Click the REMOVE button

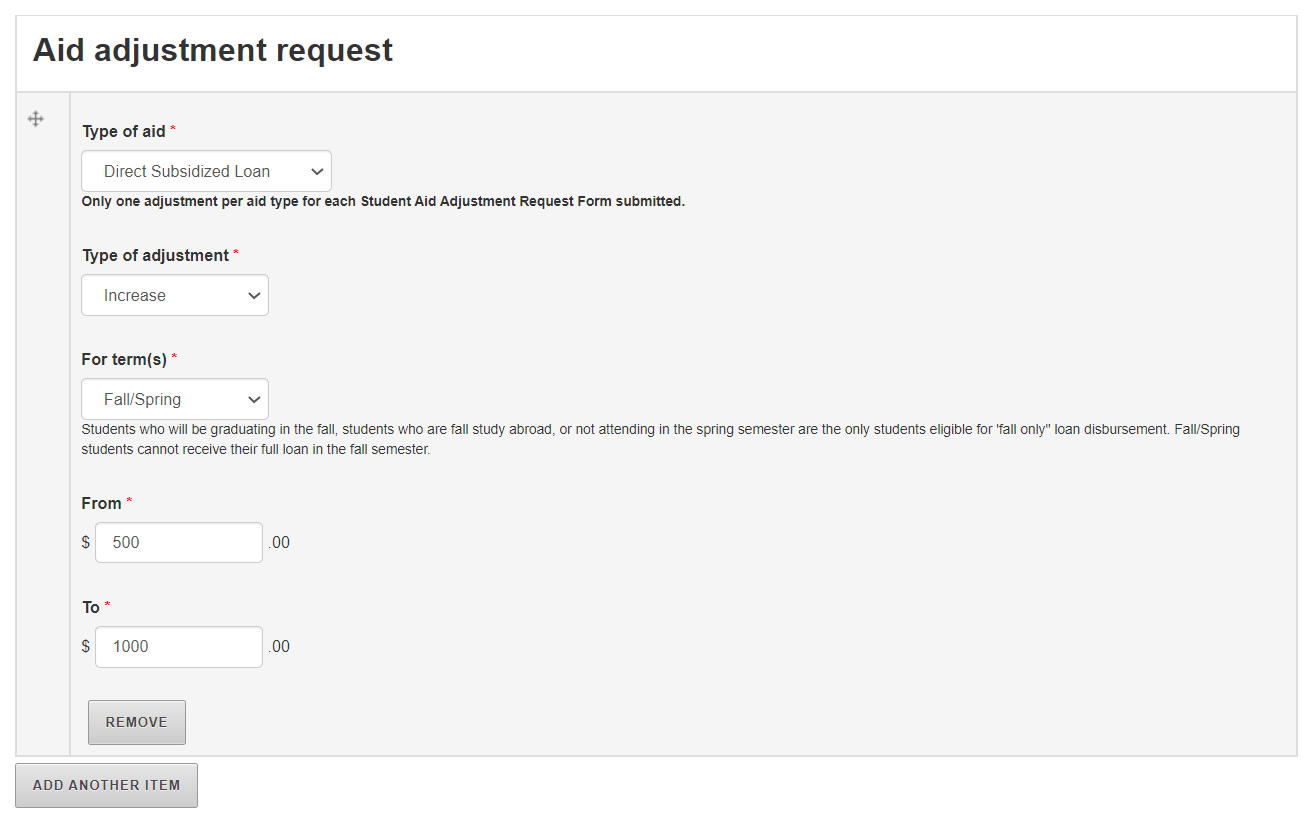click(137, 722)
